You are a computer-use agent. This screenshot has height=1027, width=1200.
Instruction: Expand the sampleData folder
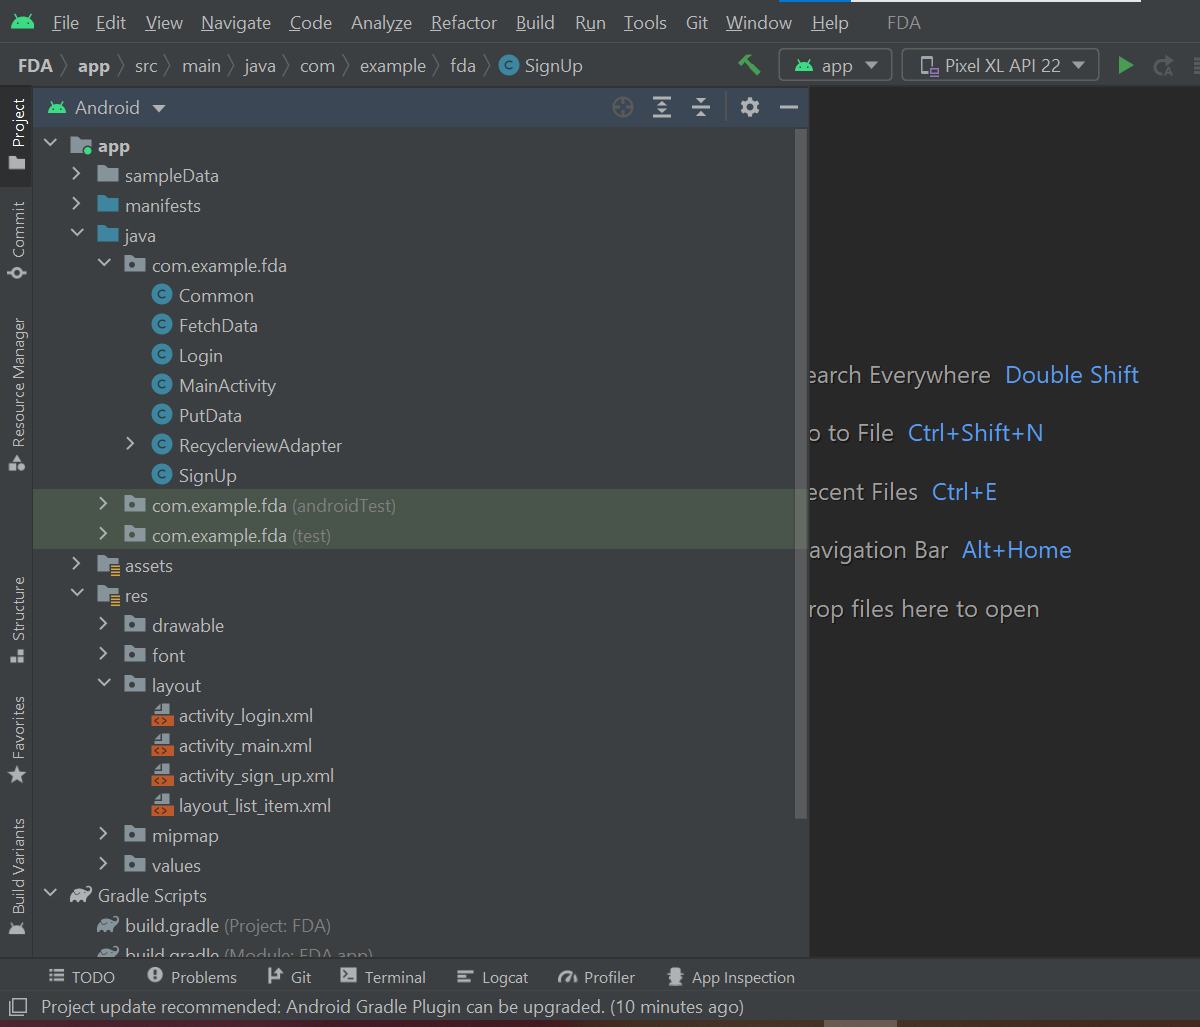77,175
